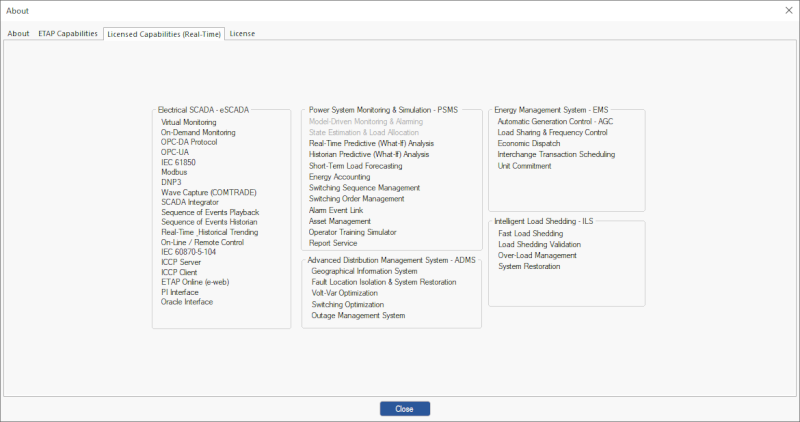Switch to the About tab
Screen dimensions: 800x422
[x=18, y=34]
